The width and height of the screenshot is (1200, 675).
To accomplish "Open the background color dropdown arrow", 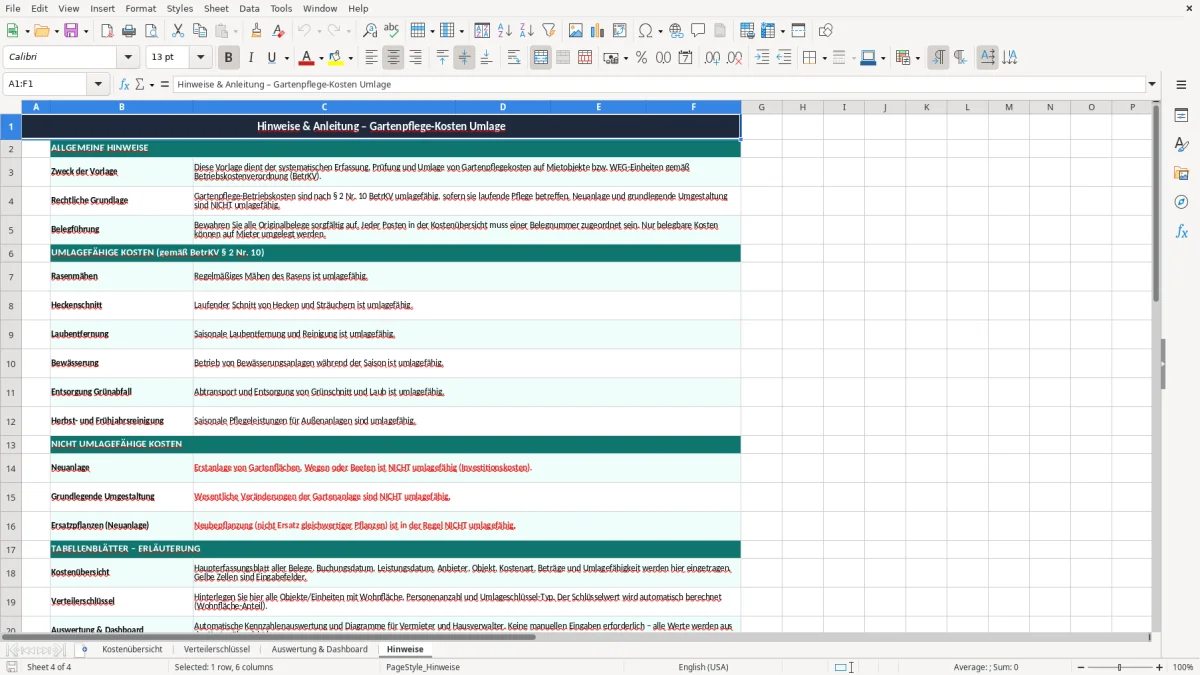I will pos(351,58).
